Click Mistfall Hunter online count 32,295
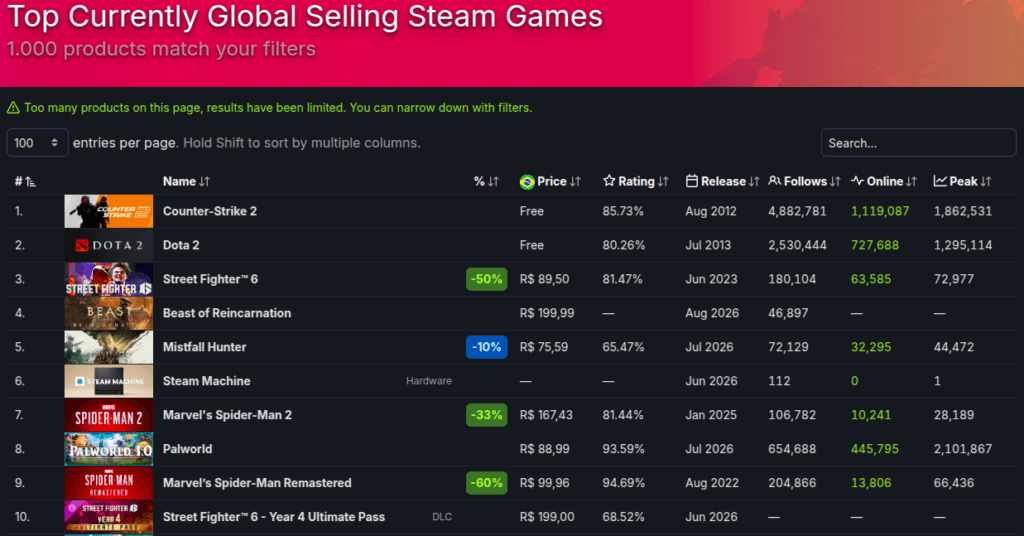Image resolution: width=1024 pixels, height=536 pixels. [x=871, y=347]
